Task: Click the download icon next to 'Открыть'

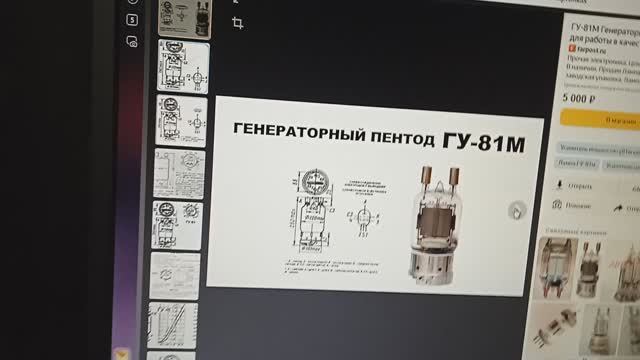Action: click(x=559, y=184)
